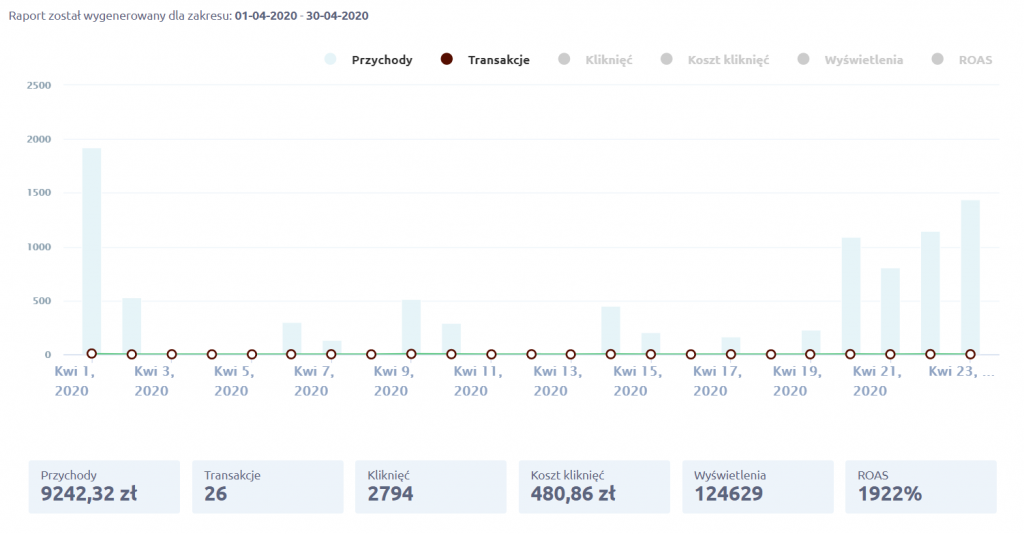Viewport: 1024px width, 534px height.
Task: Select the Kliknięć summary card showing 2794
Action: pos(431,486)
